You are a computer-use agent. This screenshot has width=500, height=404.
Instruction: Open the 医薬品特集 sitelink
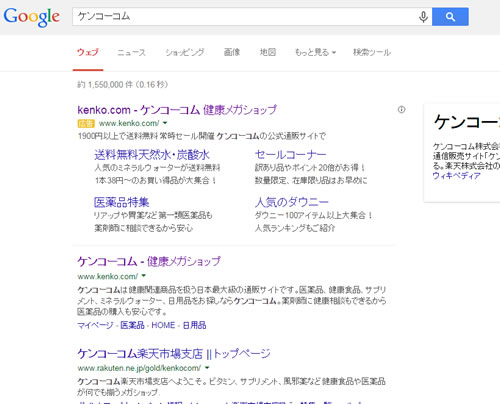(121, 202)
